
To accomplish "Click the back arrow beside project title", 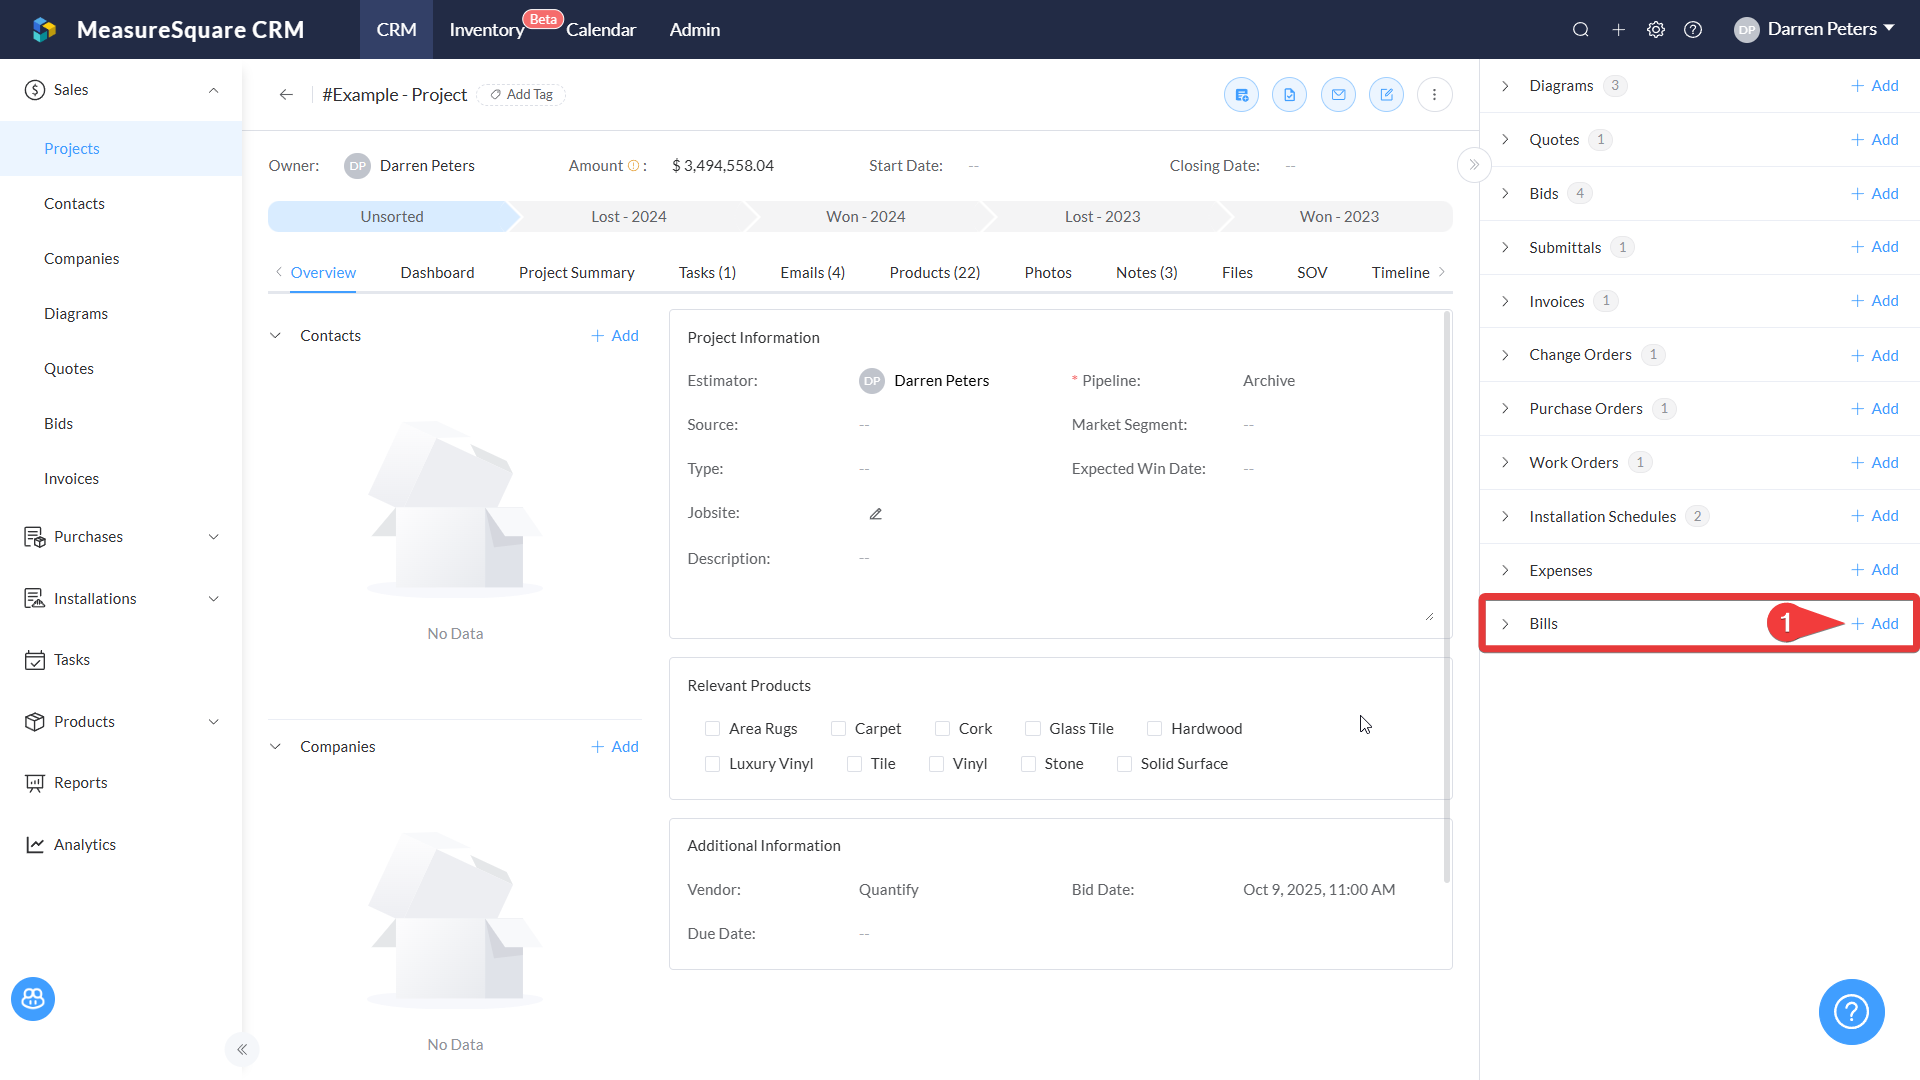I will [x=286, y=95].
